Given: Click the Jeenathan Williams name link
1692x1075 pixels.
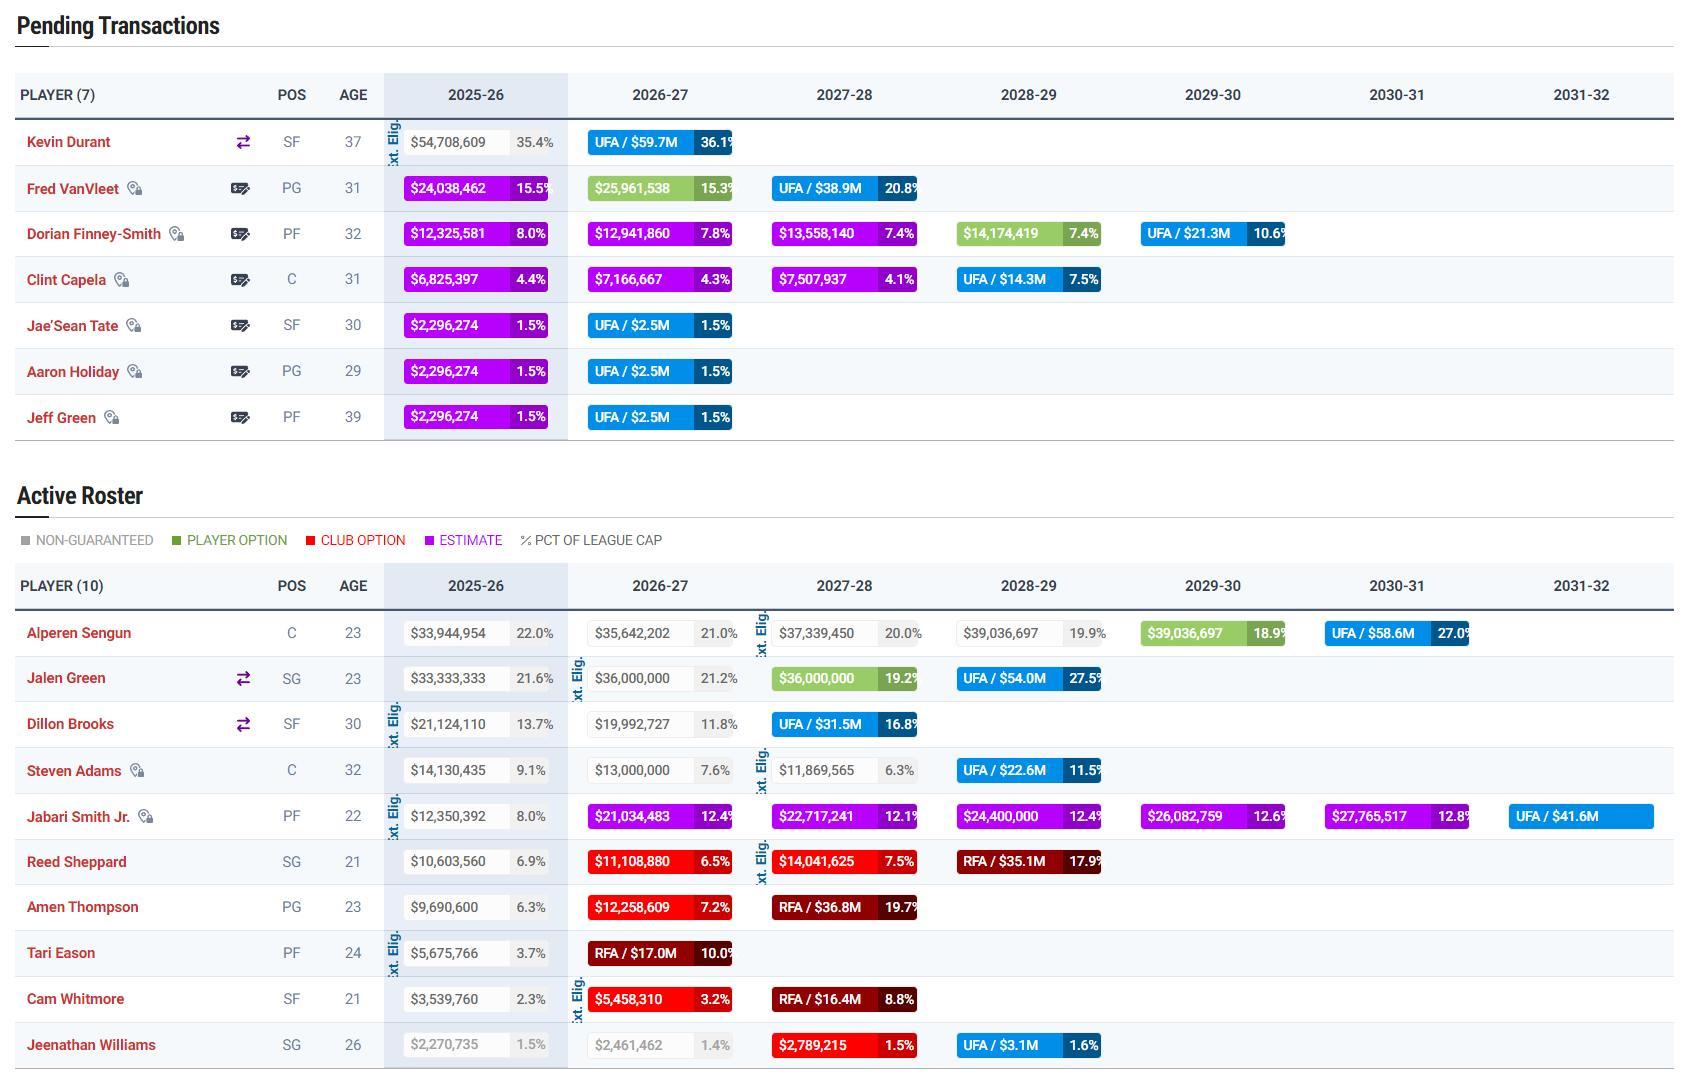Looking at the screenshot, I should [x=91, y=1045].
